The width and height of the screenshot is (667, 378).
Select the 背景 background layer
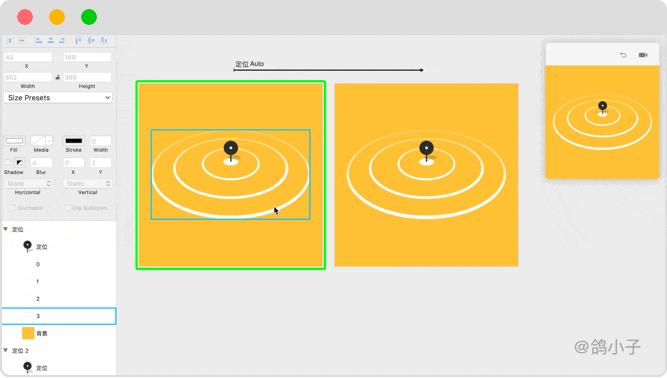59,333
